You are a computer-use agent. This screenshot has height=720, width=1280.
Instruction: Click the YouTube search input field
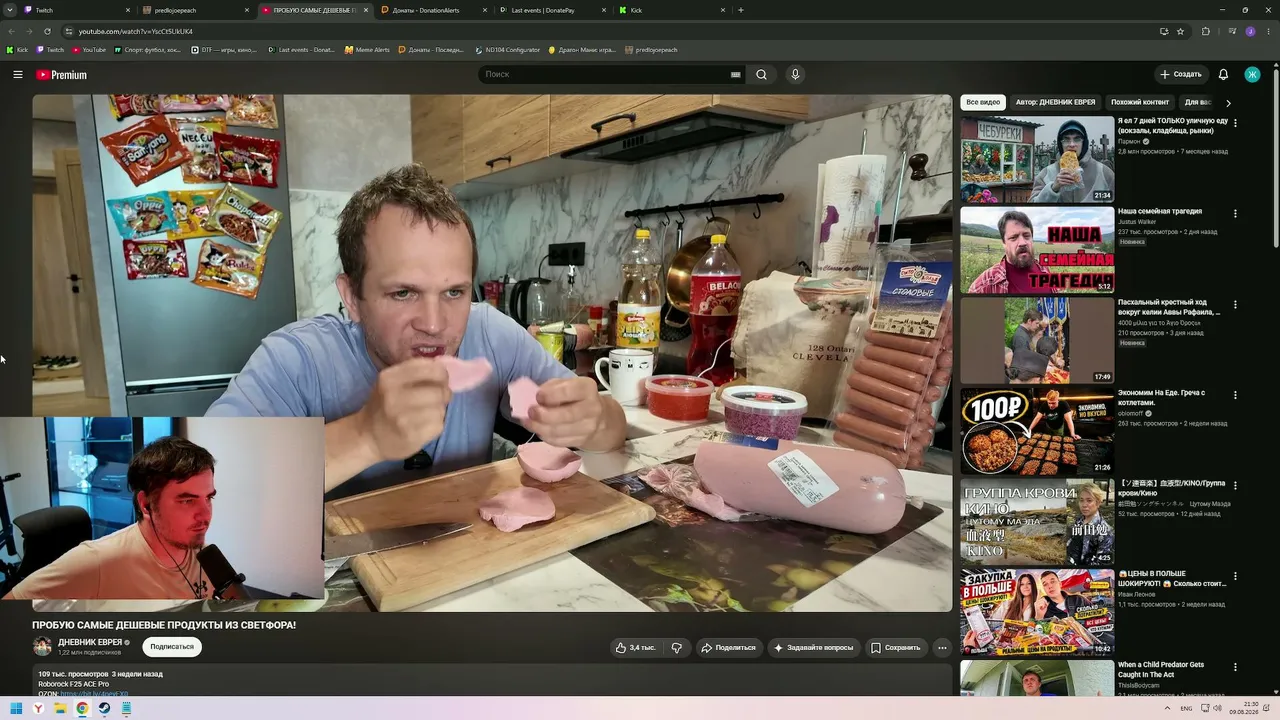click(x=605, y=74)
